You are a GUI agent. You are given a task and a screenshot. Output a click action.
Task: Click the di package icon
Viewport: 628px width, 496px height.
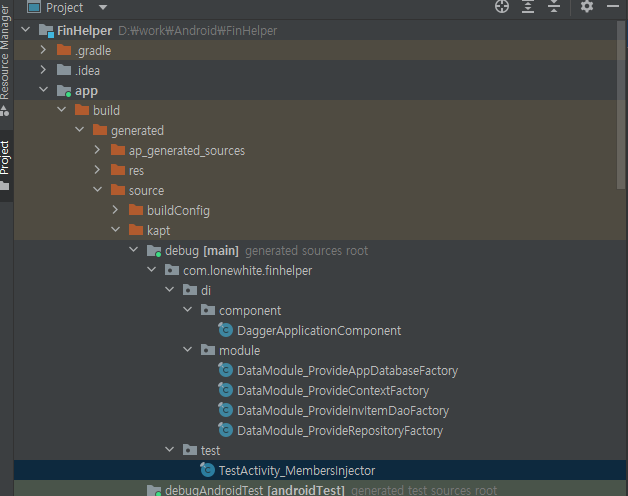pyautogui.click(x=190, y=290)
